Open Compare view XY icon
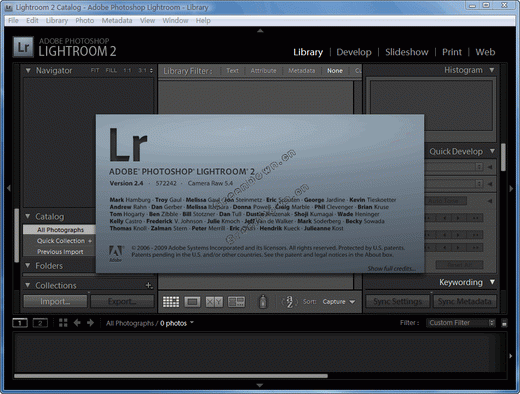The width and height of the screenshot is (520, 394). 214,302
